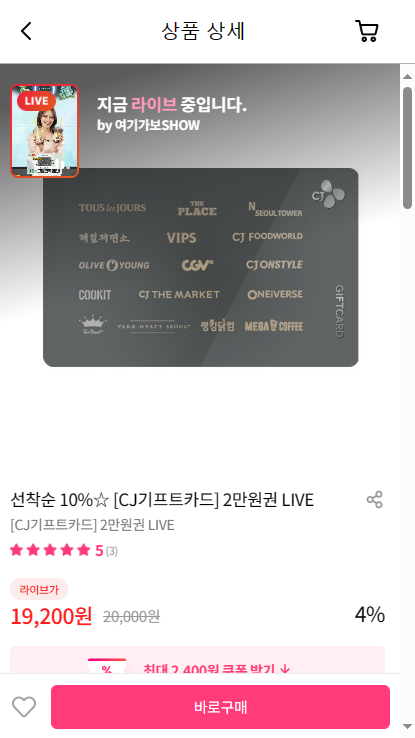Click the vertical scrollbar thumb

(x=407, y=148)
